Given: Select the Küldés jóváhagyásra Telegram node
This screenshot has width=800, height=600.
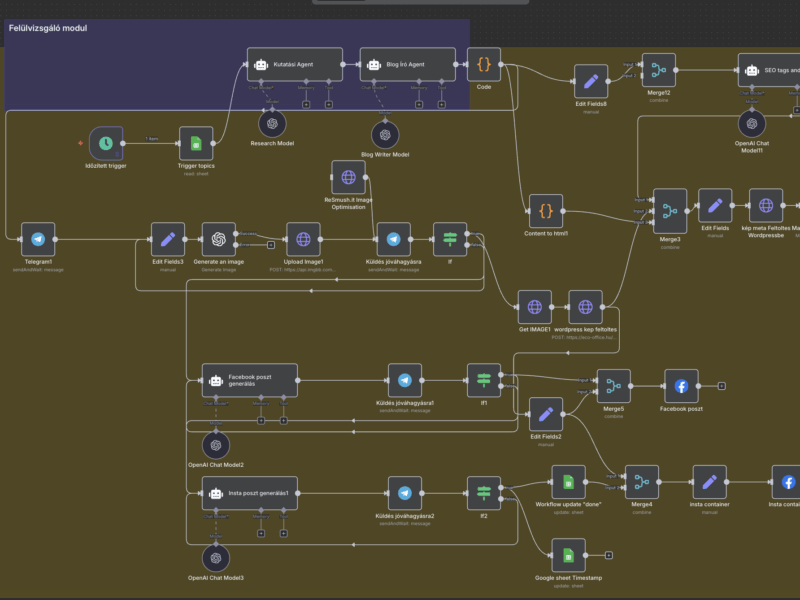Looking at the screenshot, I should [393, 239].
